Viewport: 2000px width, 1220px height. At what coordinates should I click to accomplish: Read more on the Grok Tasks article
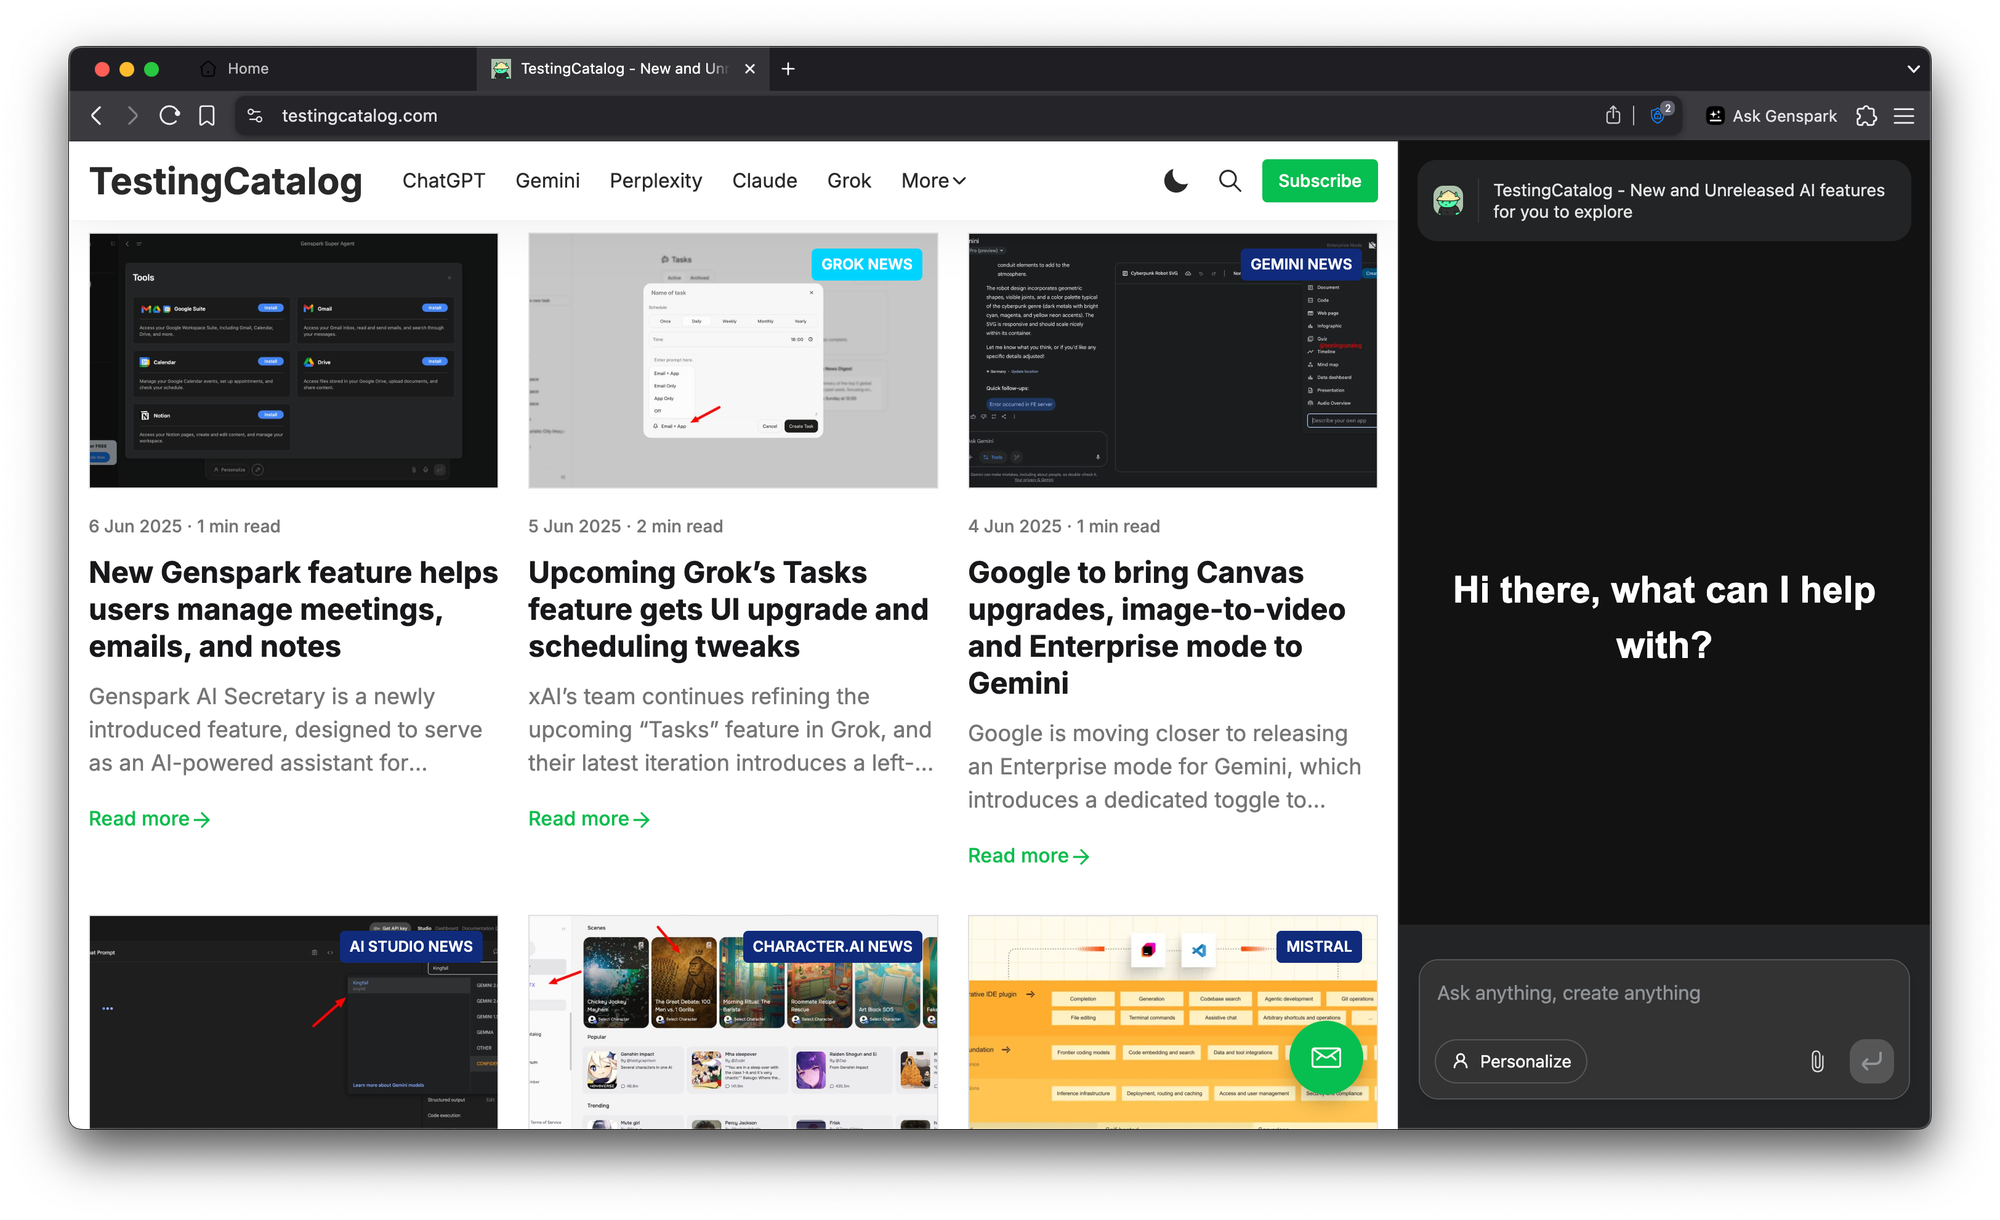(588, 818)
